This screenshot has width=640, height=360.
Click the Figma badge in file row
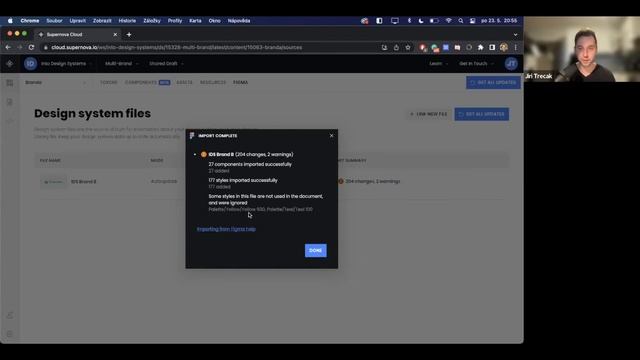pyautogui.click(x=53, y=182)
